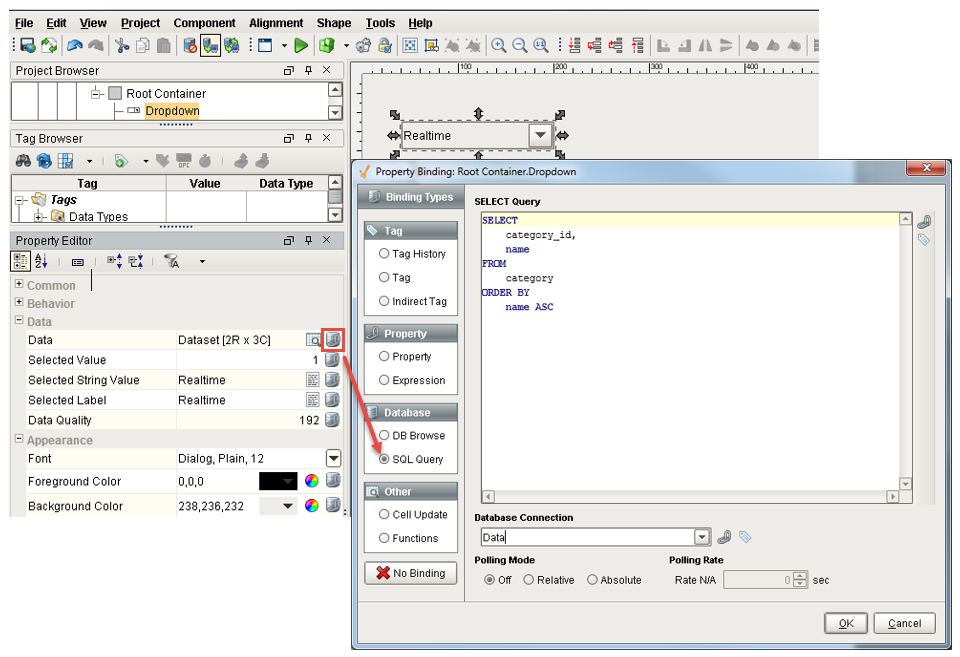
Task: Click the No Binding button
Action: click(x=409, y=573)
